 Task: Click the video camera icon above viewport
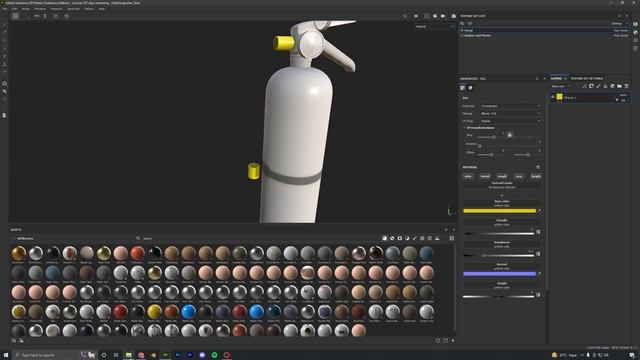[x=443, y=16]
